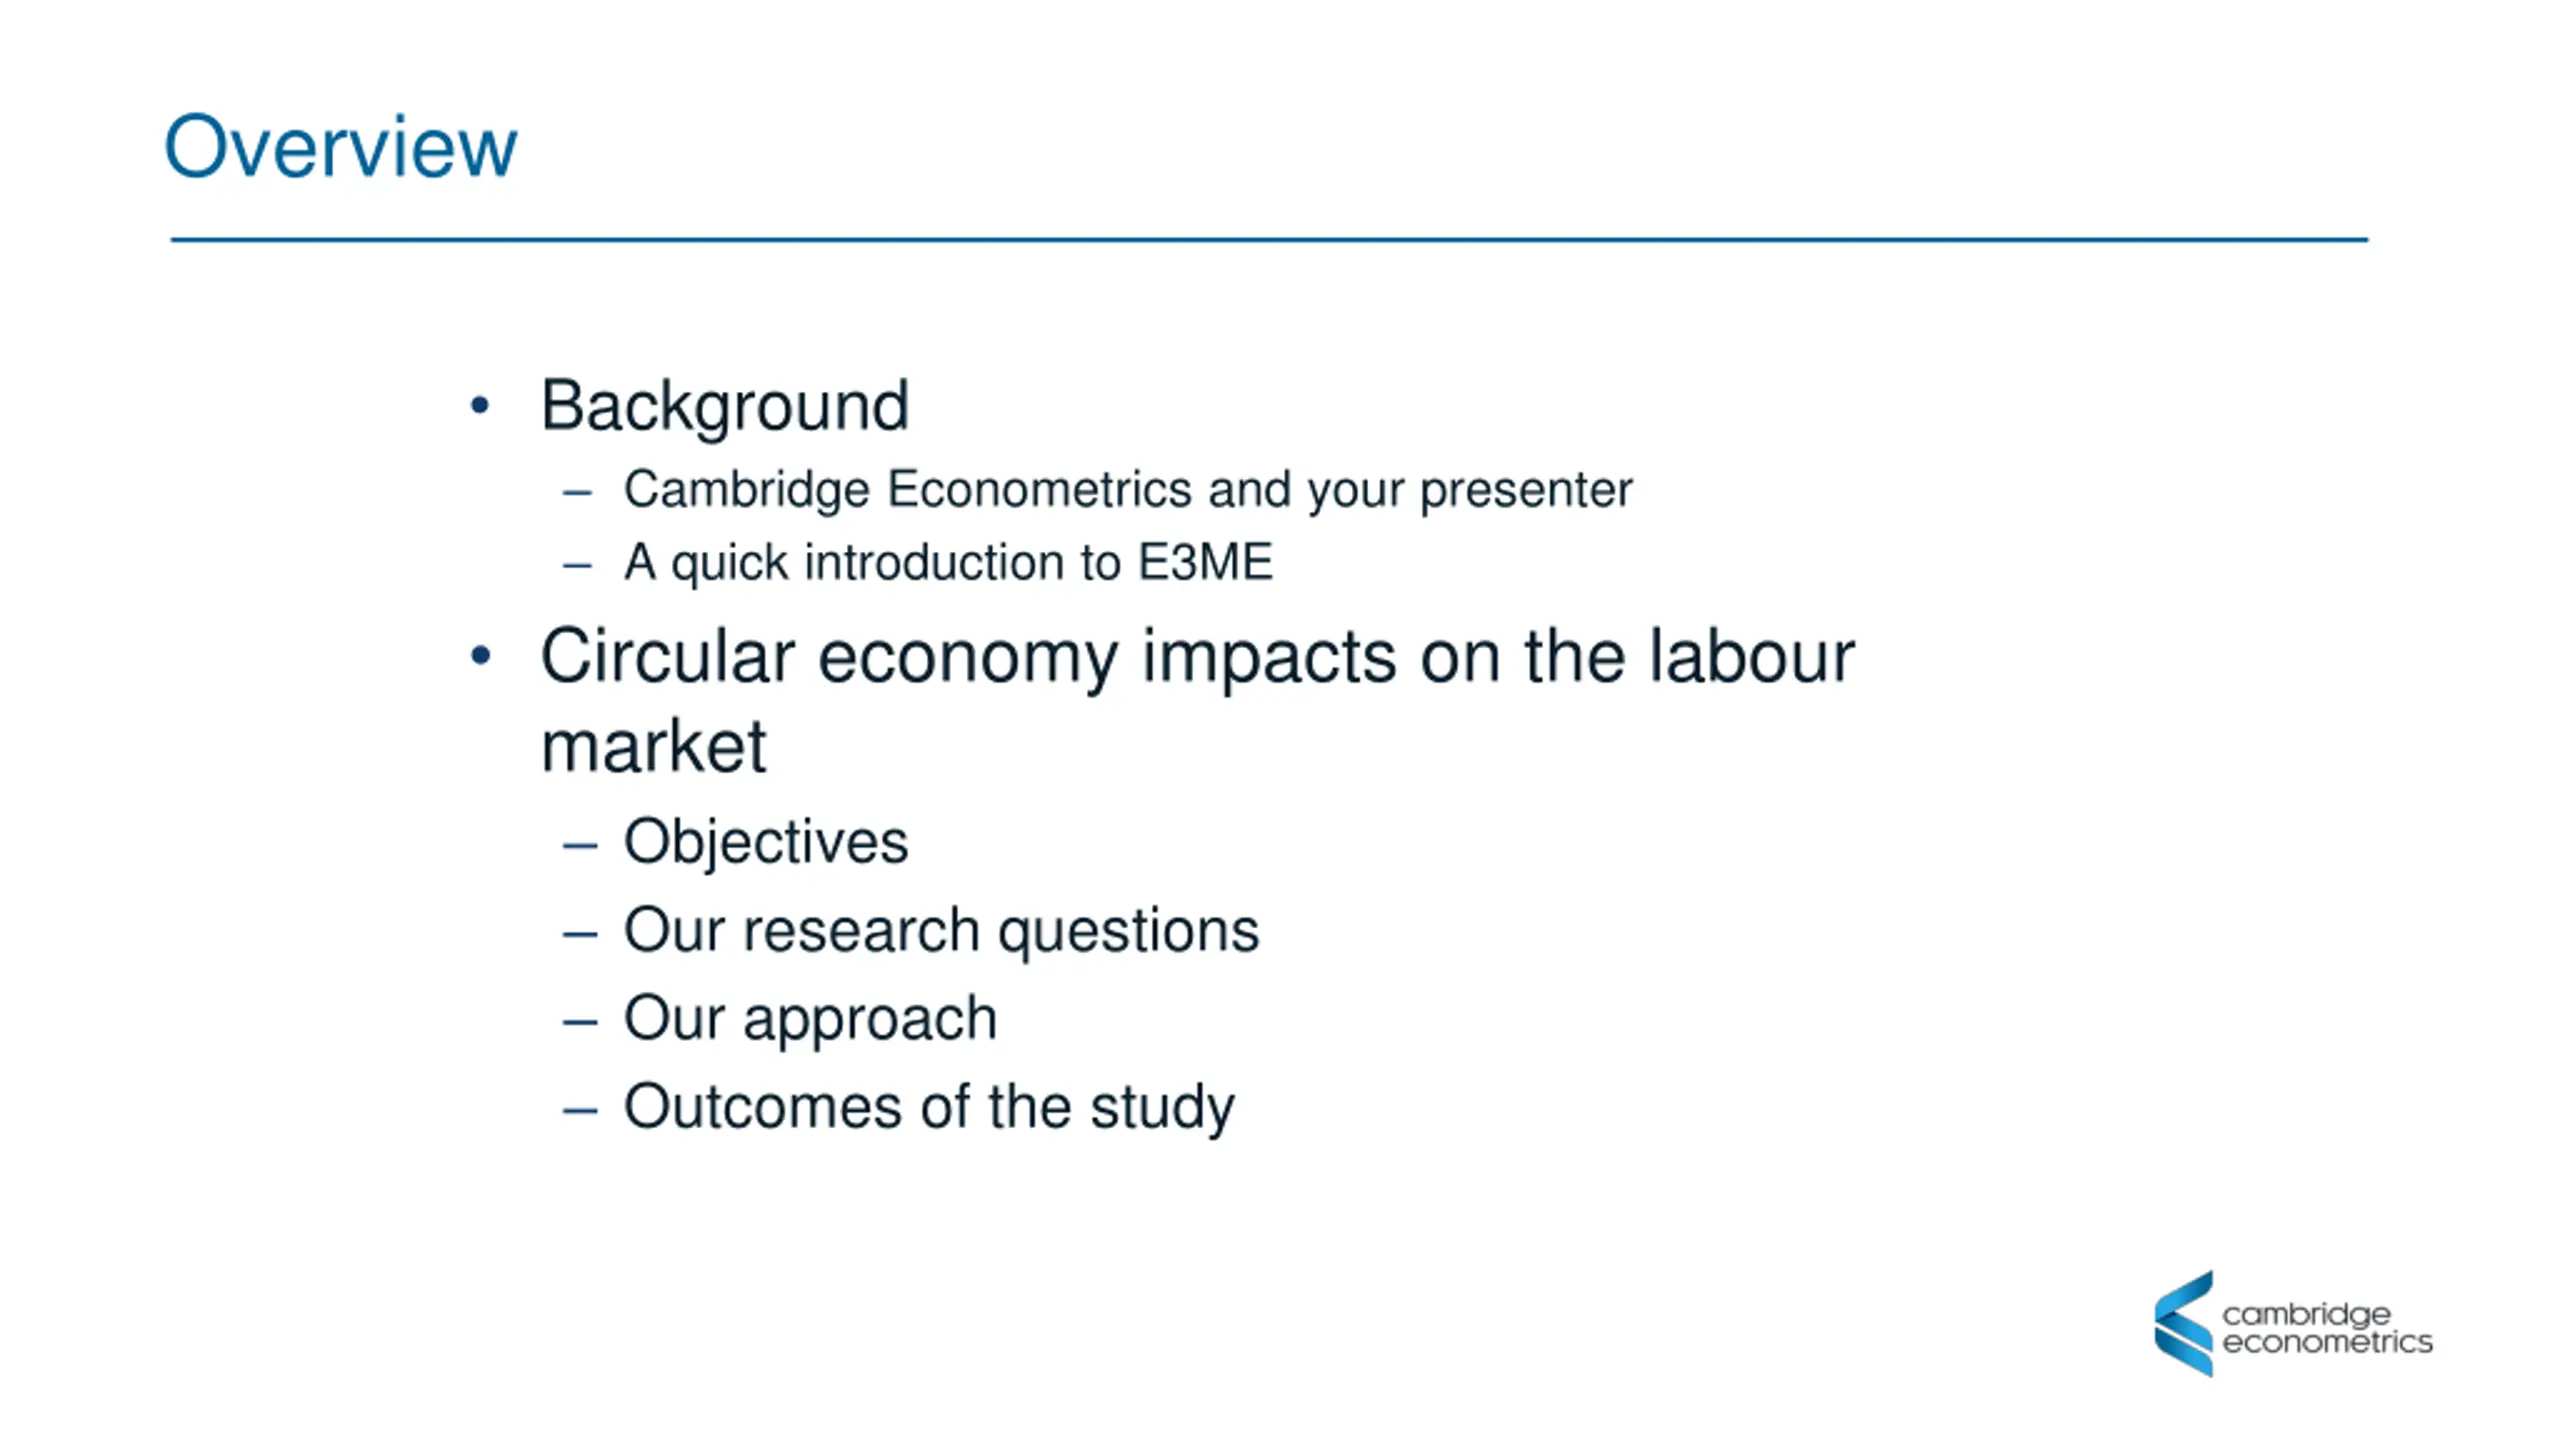The image size is (2560, 1440).
Task: Click the Cambridge Econometrics logo icon
Action: pyautogui.click(x=2183, y=1323)
